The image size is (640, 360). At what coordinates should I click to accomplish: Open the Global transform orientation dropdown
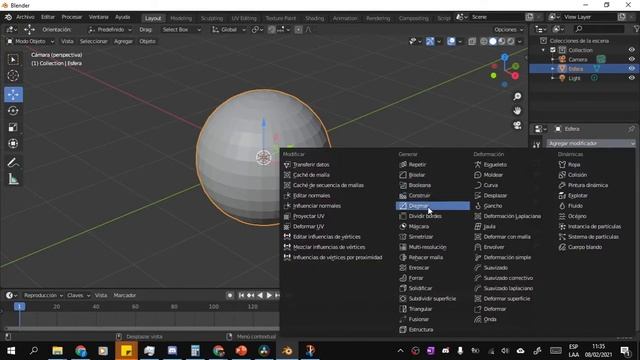pyautogui.click(x=228, y=29)
